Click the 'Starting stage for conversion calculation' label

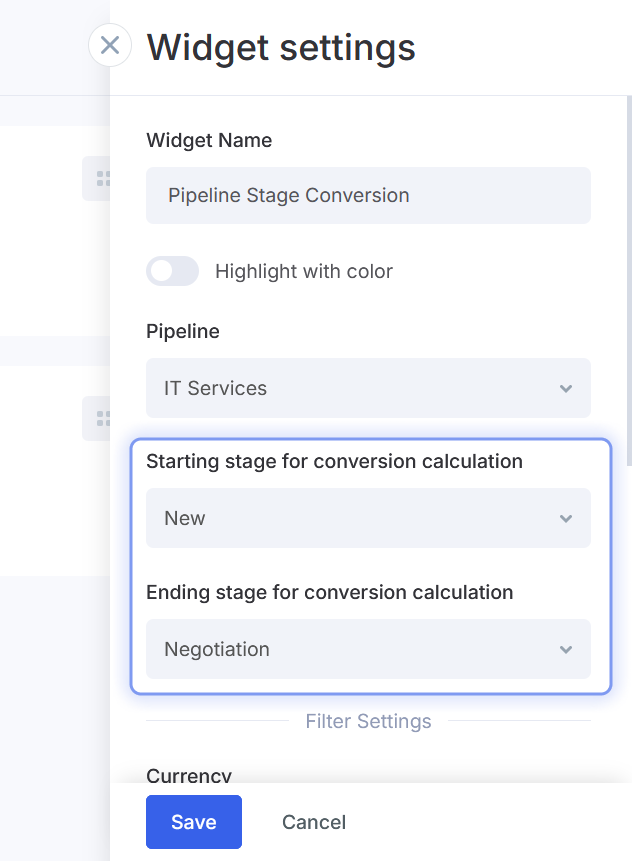click(334, 461)
